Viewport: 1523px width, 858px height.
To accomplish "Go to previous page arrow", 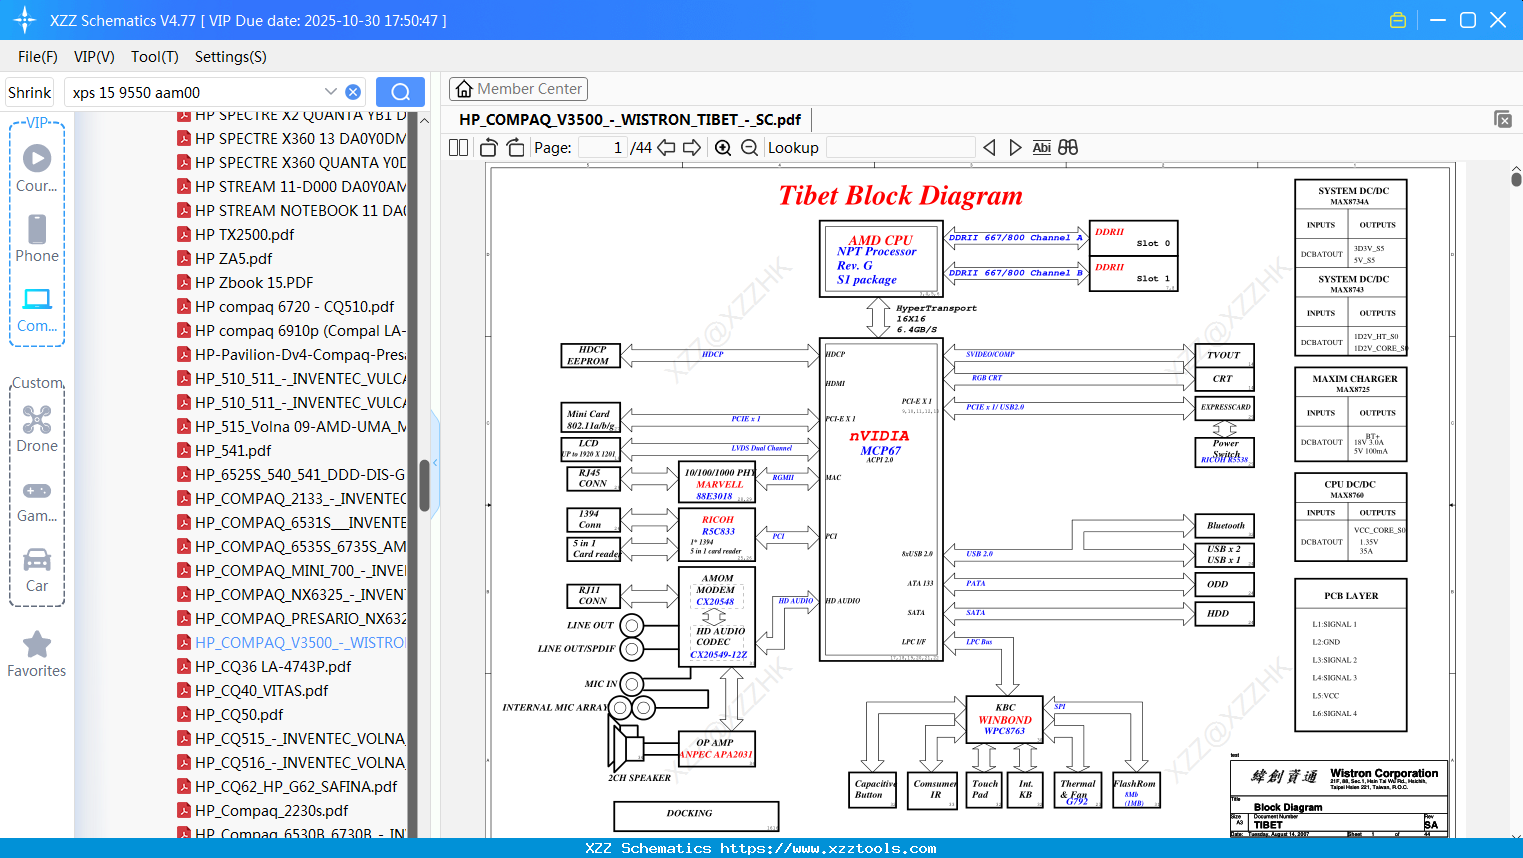I will coord(666,148).
